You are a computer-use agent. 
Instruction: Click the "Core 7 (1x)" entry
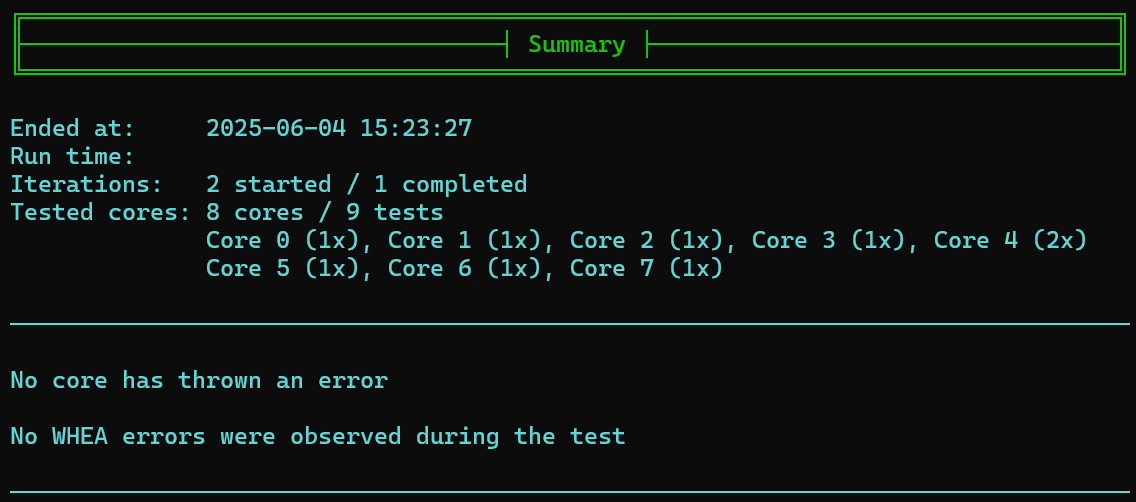coord(646,269)
